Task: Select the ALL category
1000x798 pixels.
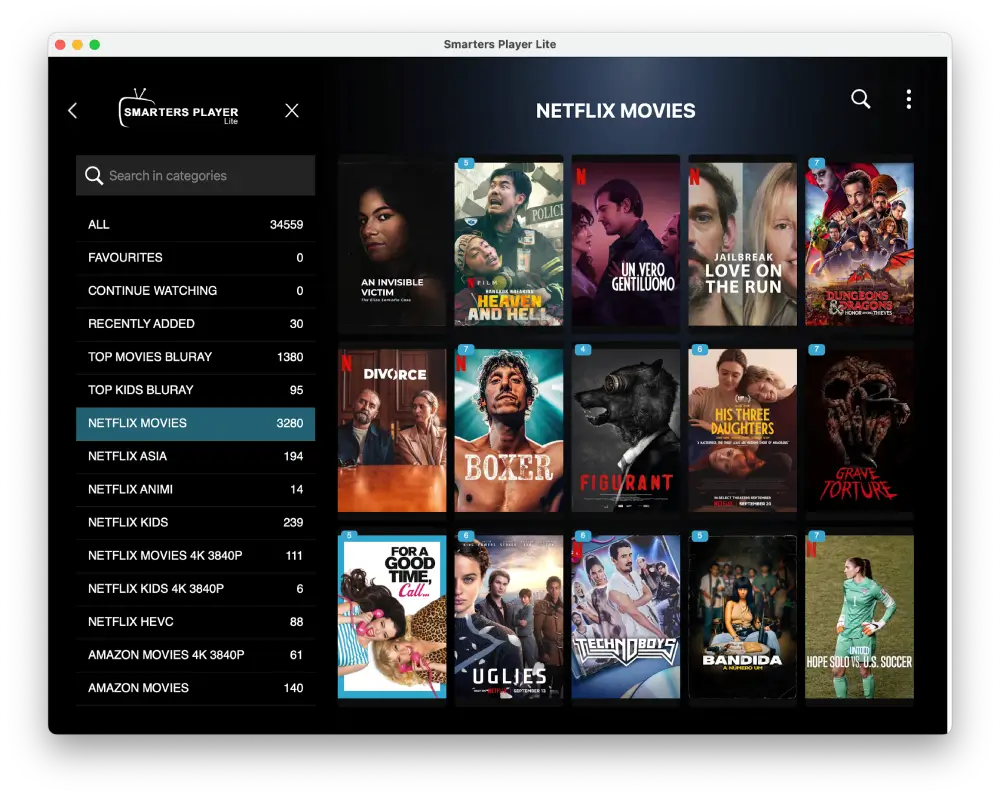Action: pos(195,225)
